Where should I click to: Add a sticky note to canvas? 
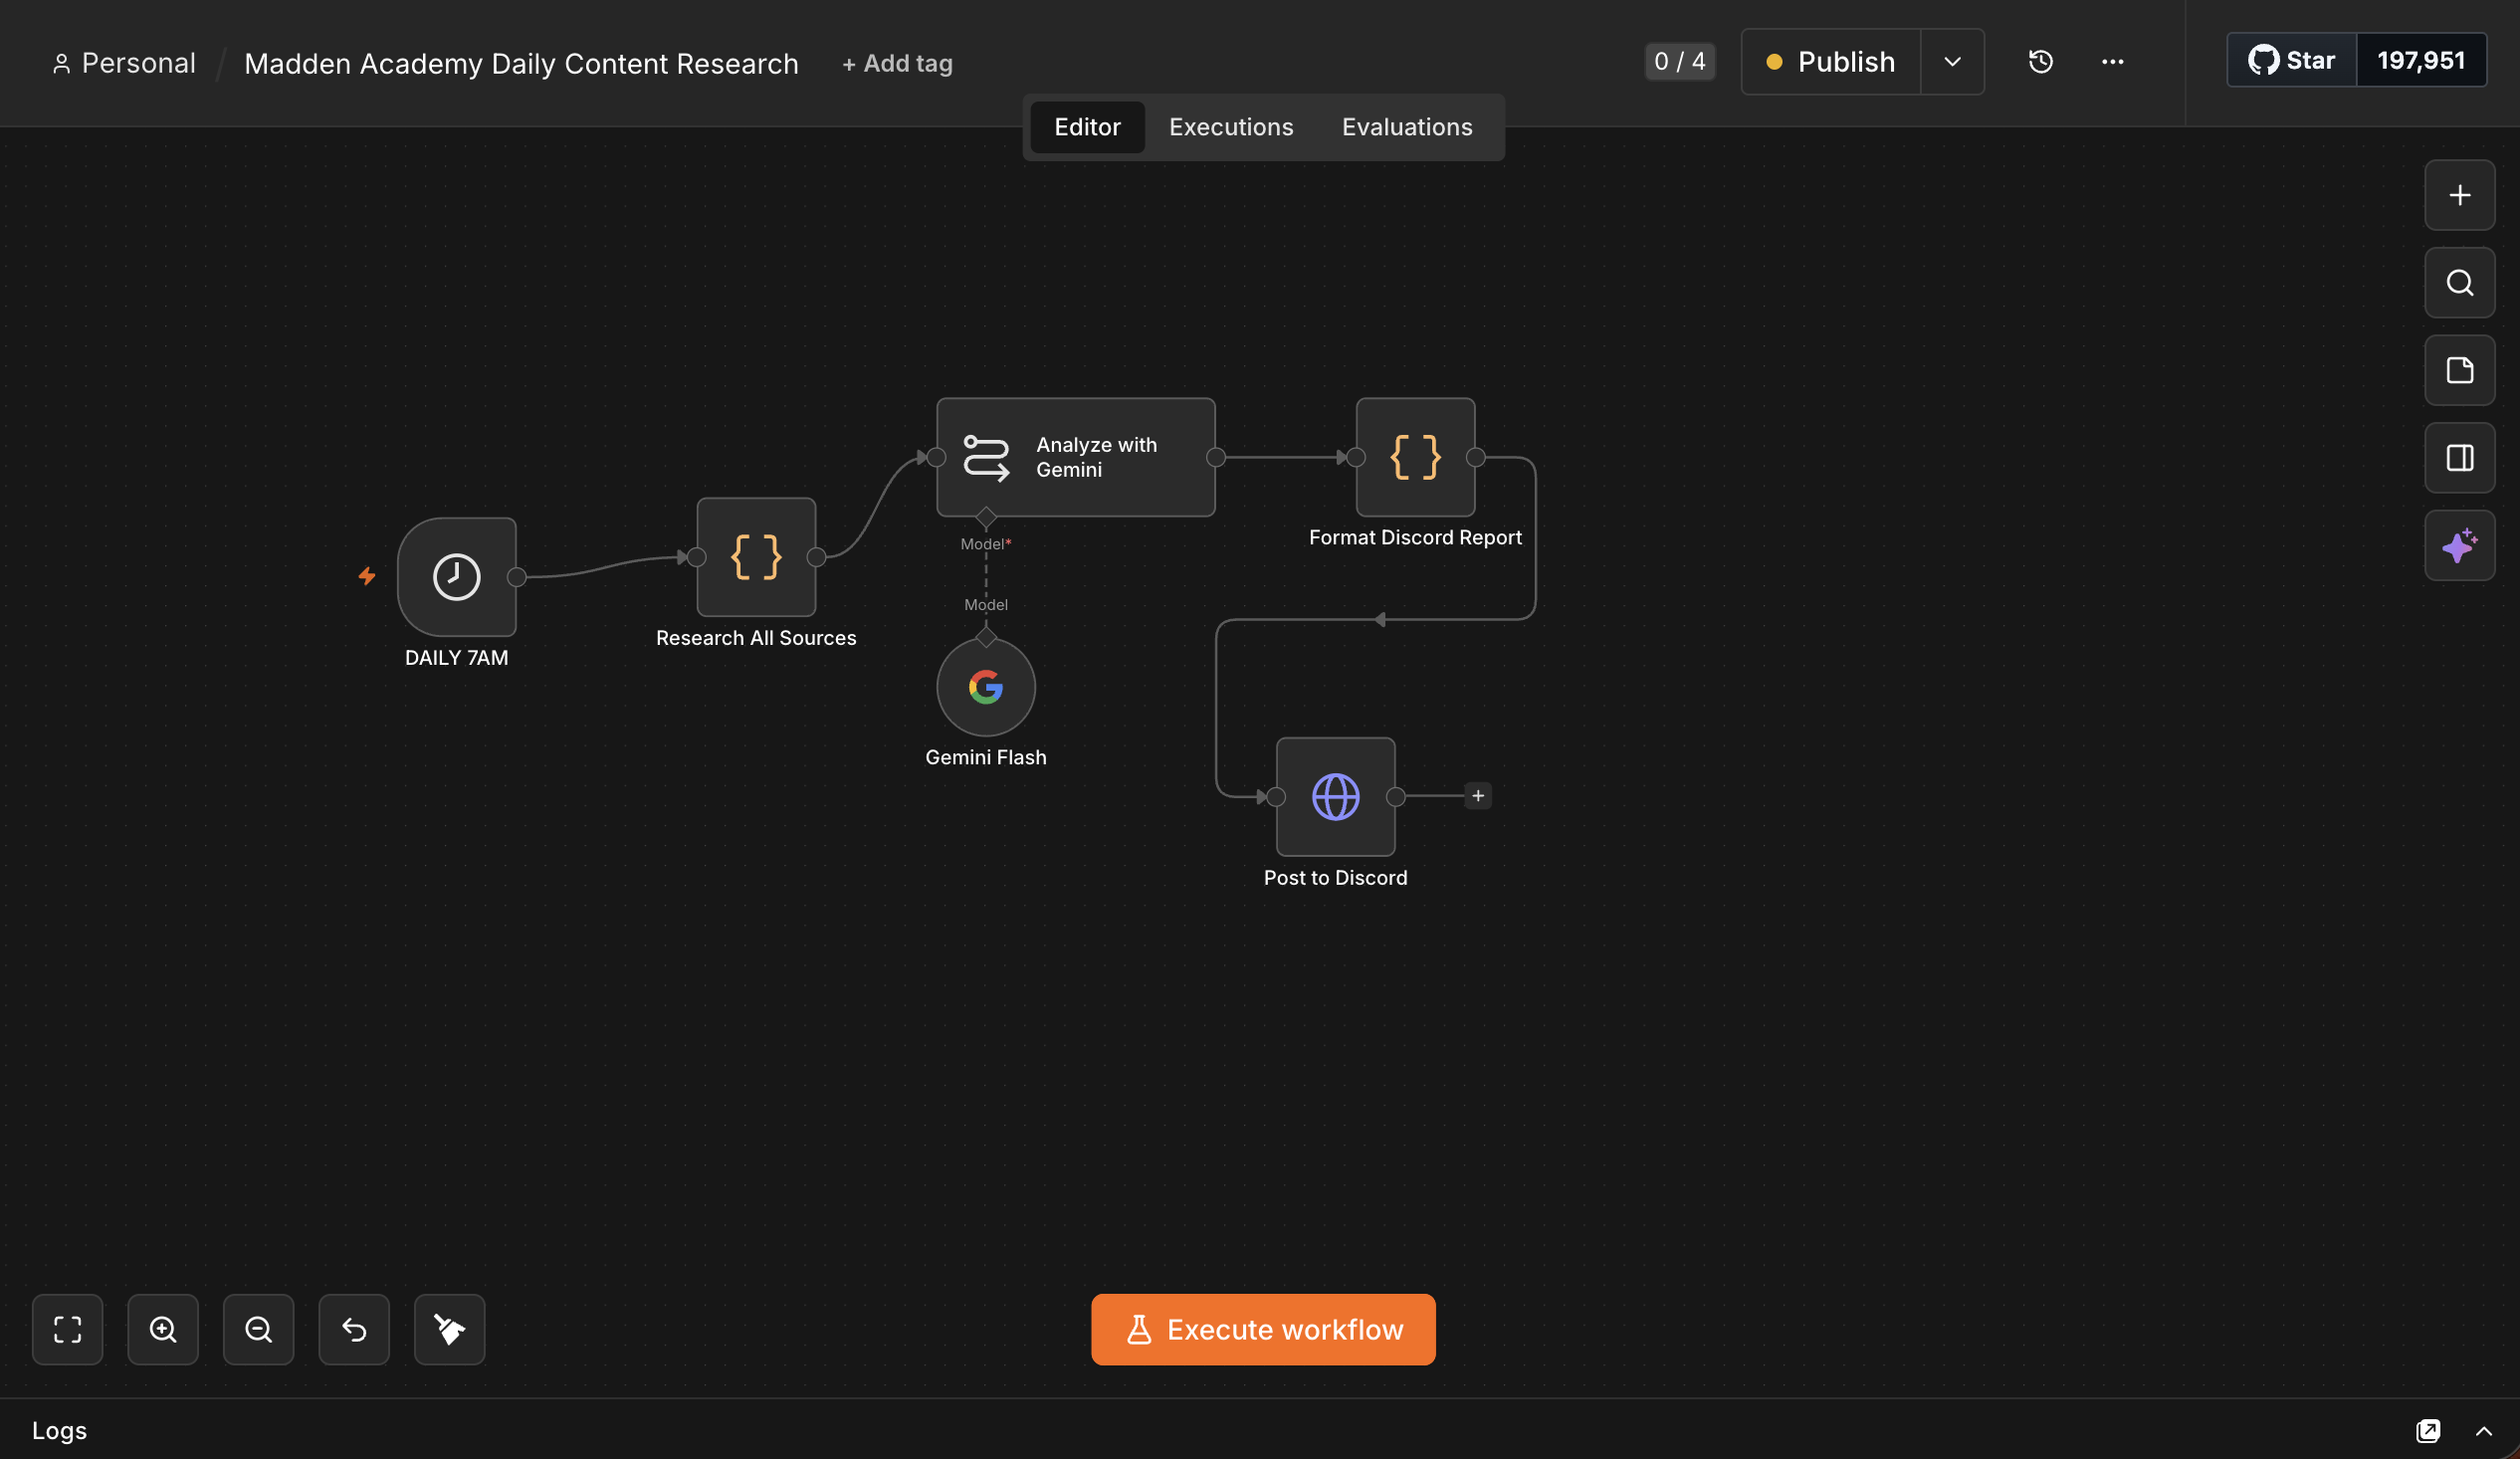[2459, 370]
